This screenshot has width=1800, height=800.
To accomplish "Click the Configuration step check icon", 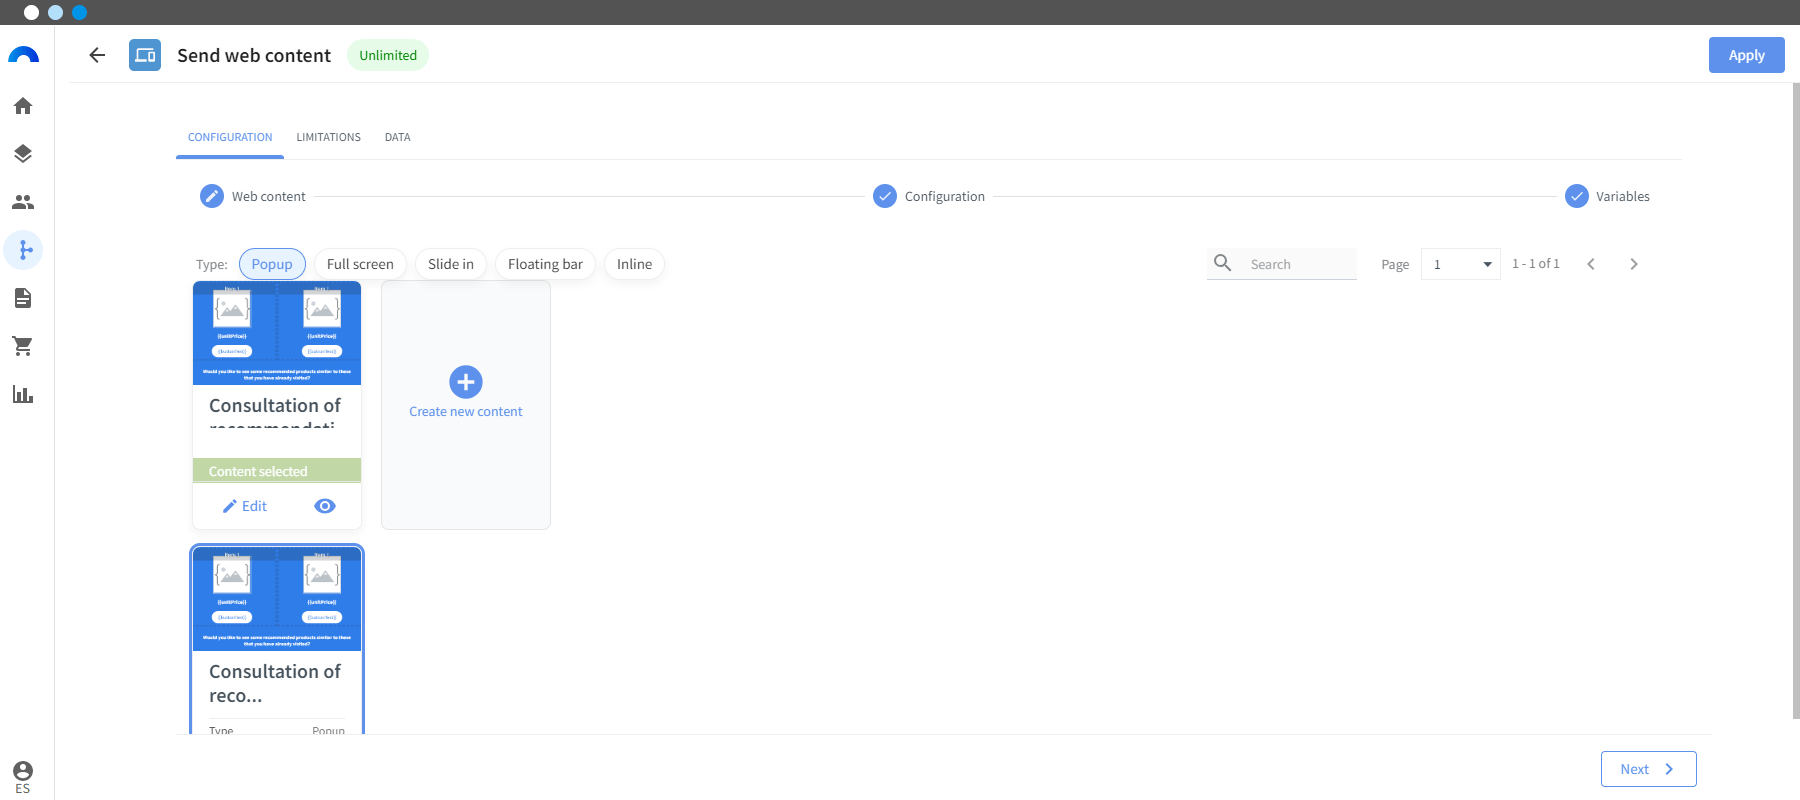I will pyautogui.click(x=885, y=196).
